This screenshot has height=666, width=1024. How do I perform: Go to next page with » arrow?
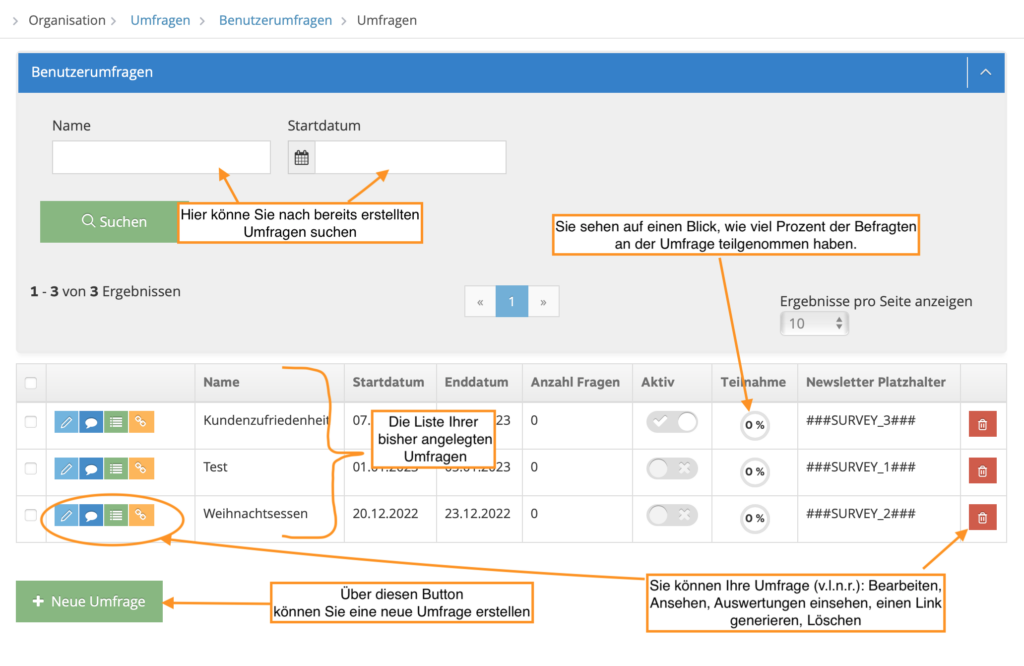tap(543, 302)
